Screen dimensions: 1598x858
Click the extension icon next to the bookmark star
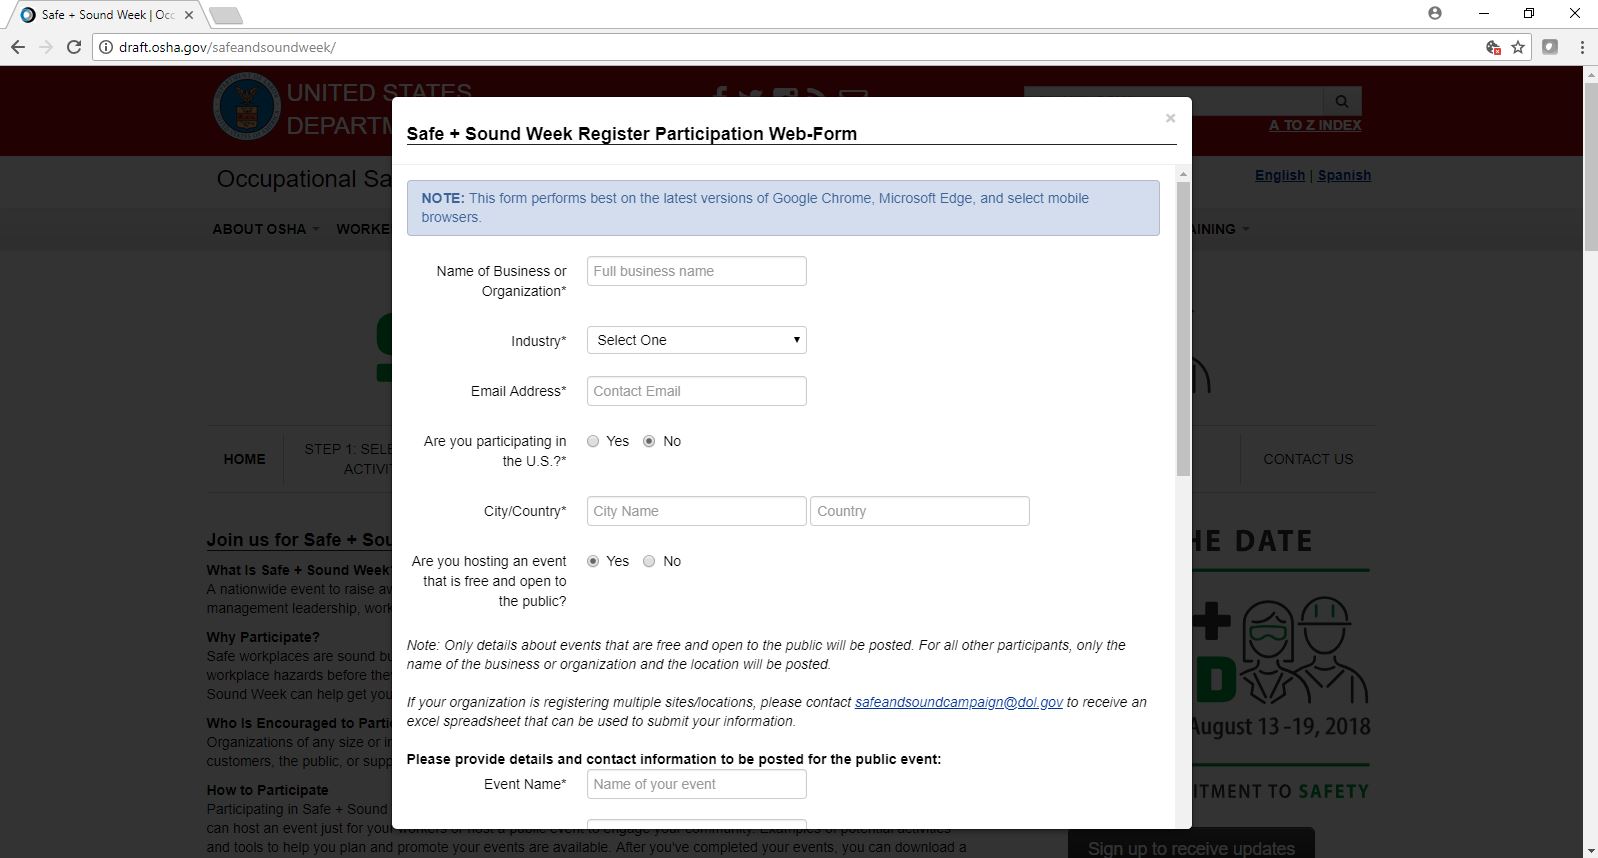coord(1550,47)
